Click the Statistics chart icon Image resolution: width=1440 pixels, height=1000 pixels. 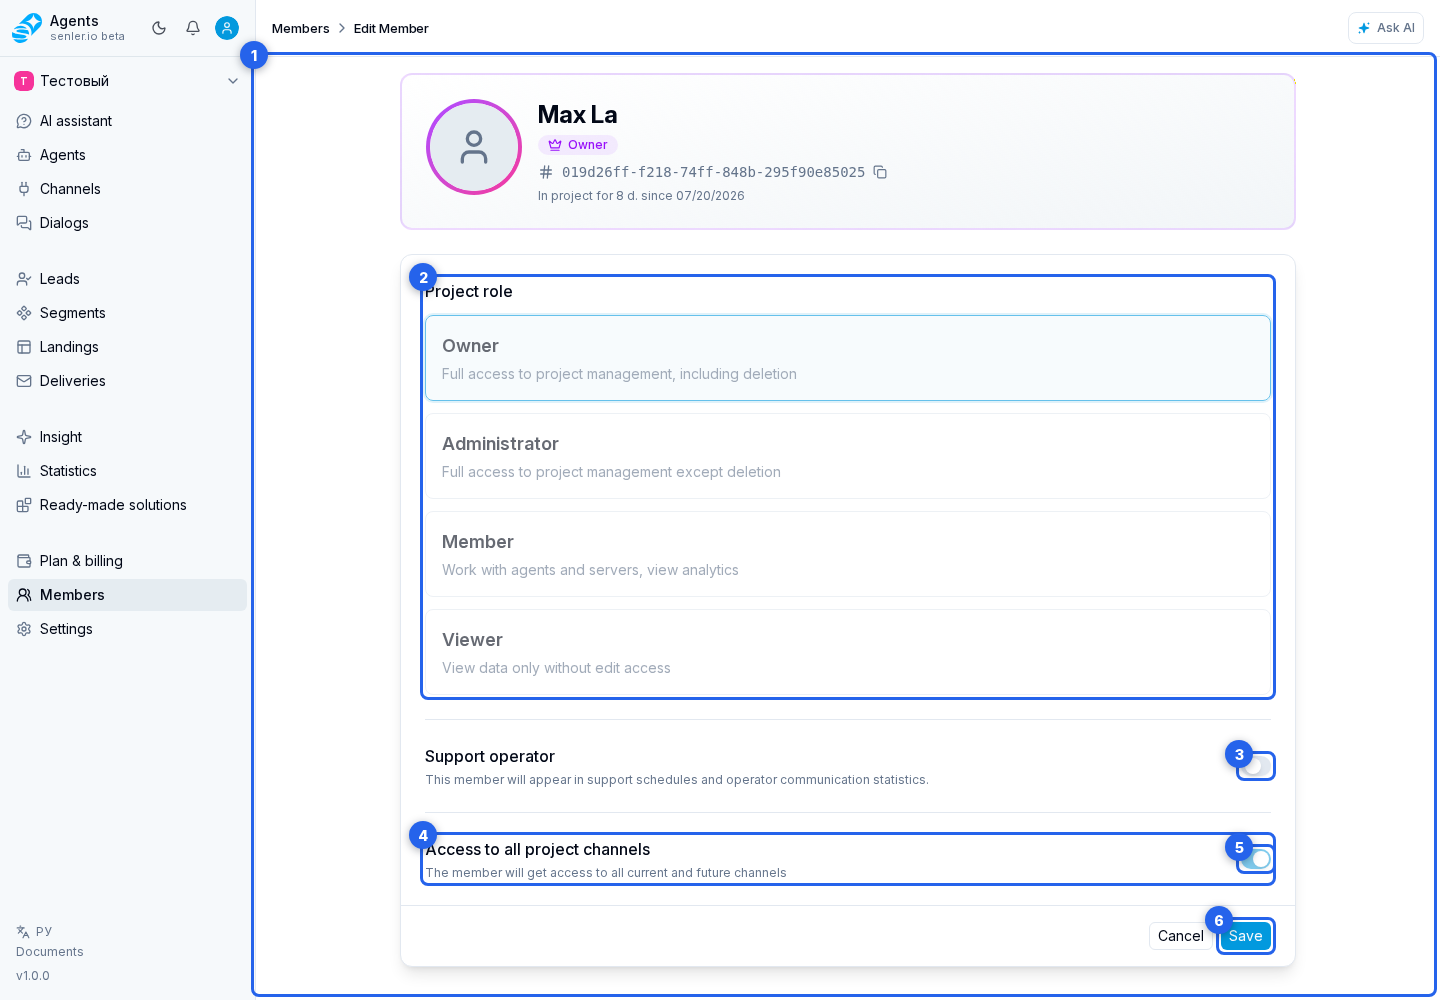point(24,471)
